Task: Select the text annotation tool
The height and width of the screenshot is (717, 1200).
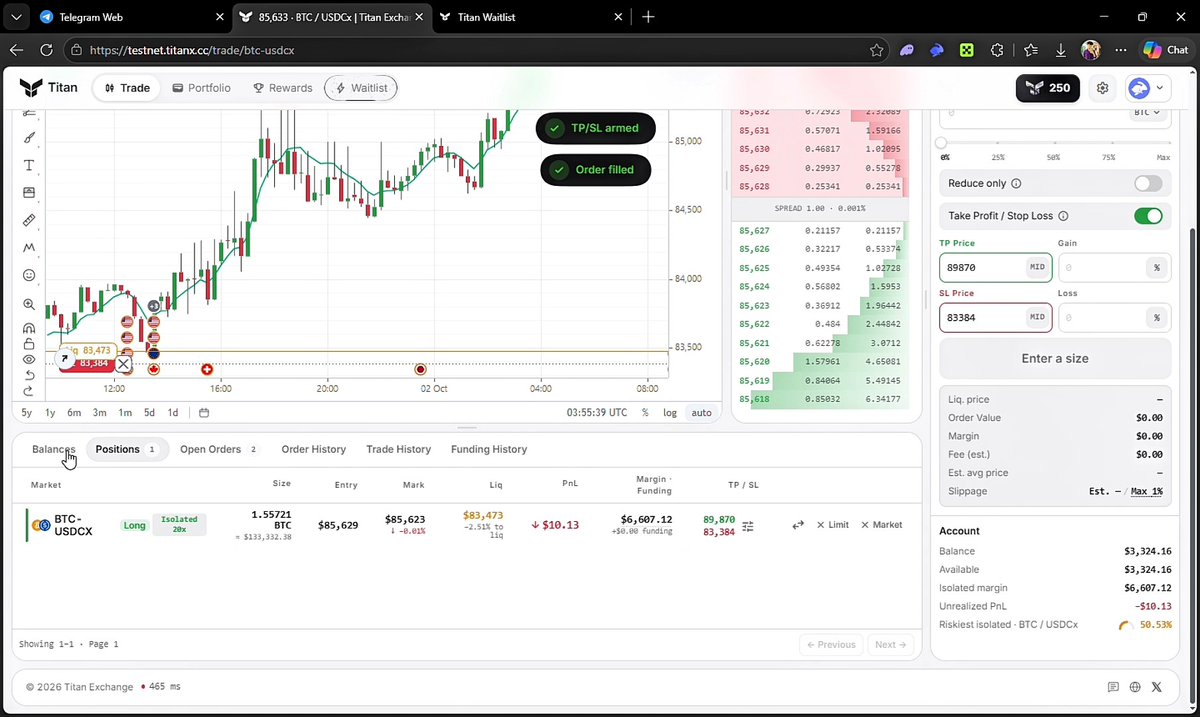Action: pyautogui.click(x=29, y=165)
